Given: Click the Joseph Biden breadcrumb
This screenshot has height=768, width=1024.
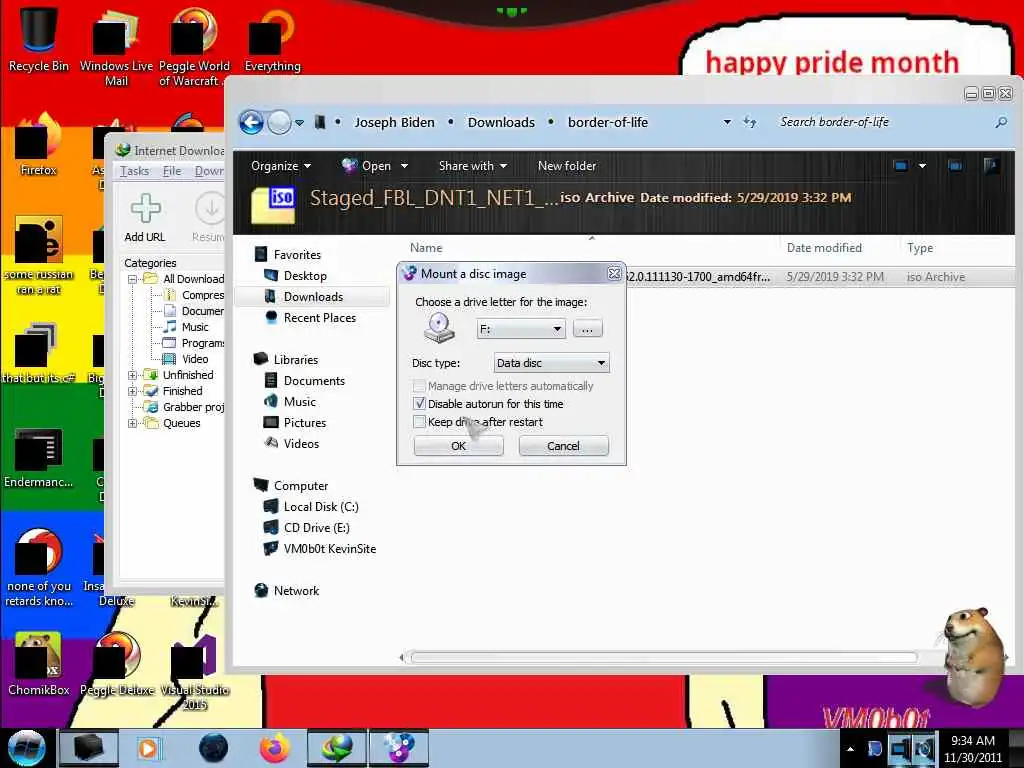Looking at the screenshot, I should click(x=394, y=122).
